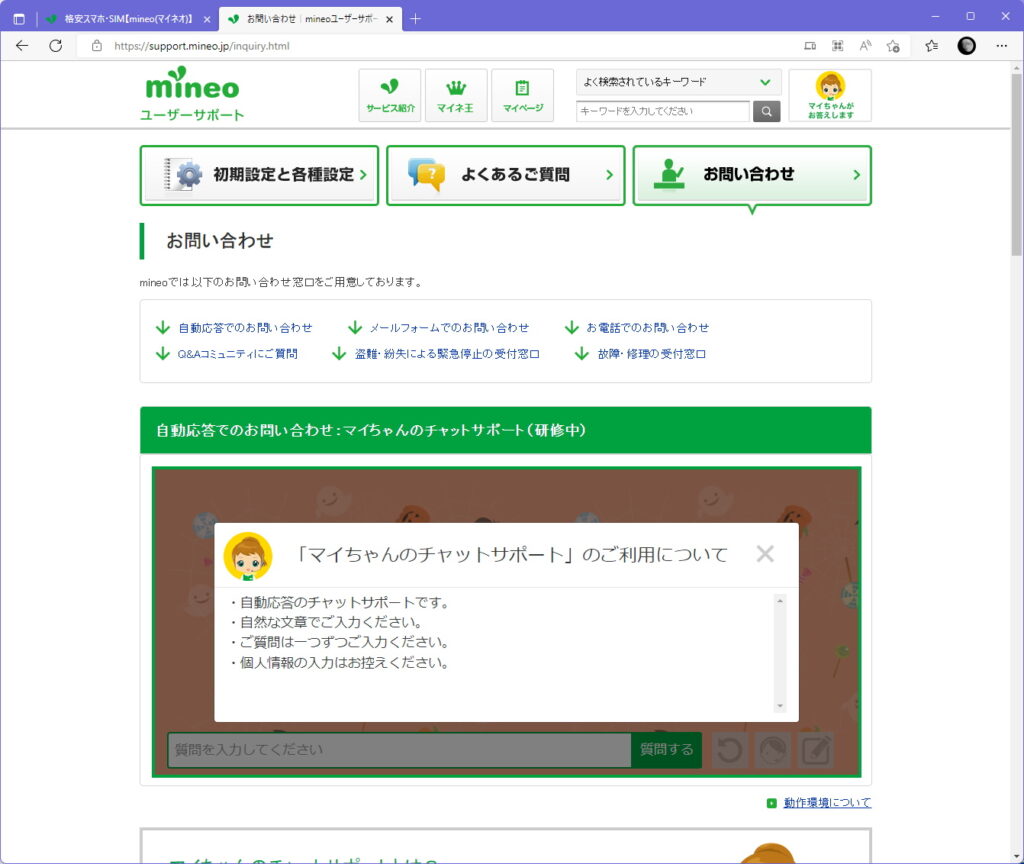This screenshot has height=864, width=1024.
Task: Click the browser refresh icon
Action: coord(56,46)
